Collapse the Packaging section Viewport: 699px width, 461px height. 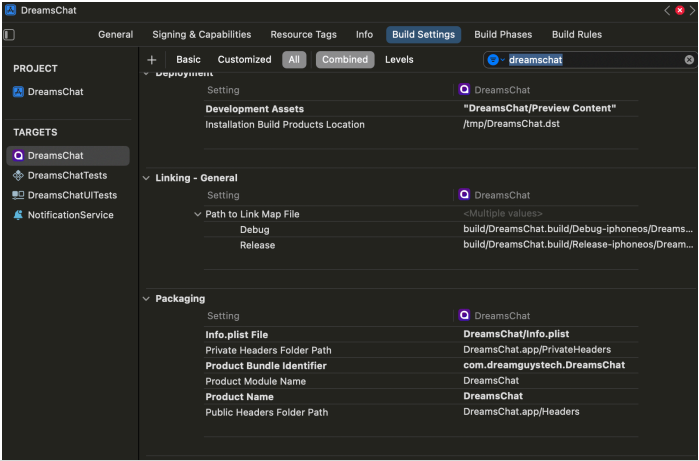[x=146, y=299]
